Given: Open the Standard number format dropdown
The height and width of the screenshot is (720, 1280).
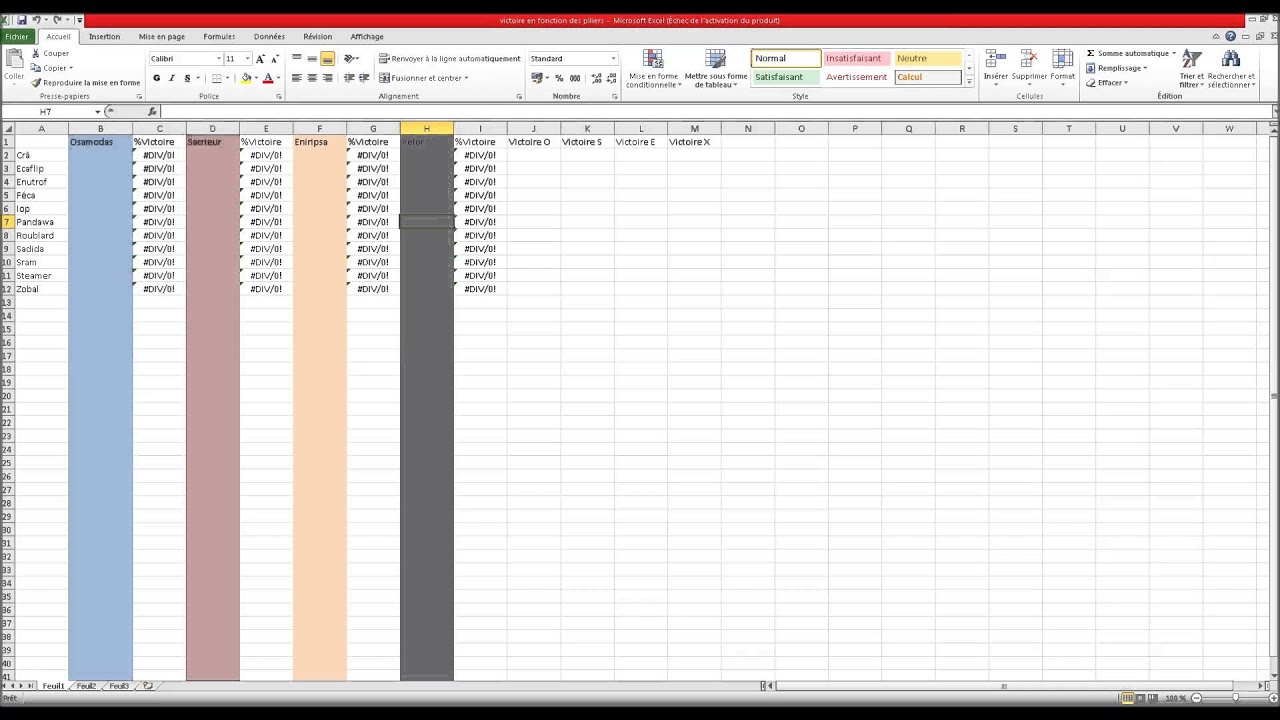Looking at the screenshot, I should coord(613,59).
